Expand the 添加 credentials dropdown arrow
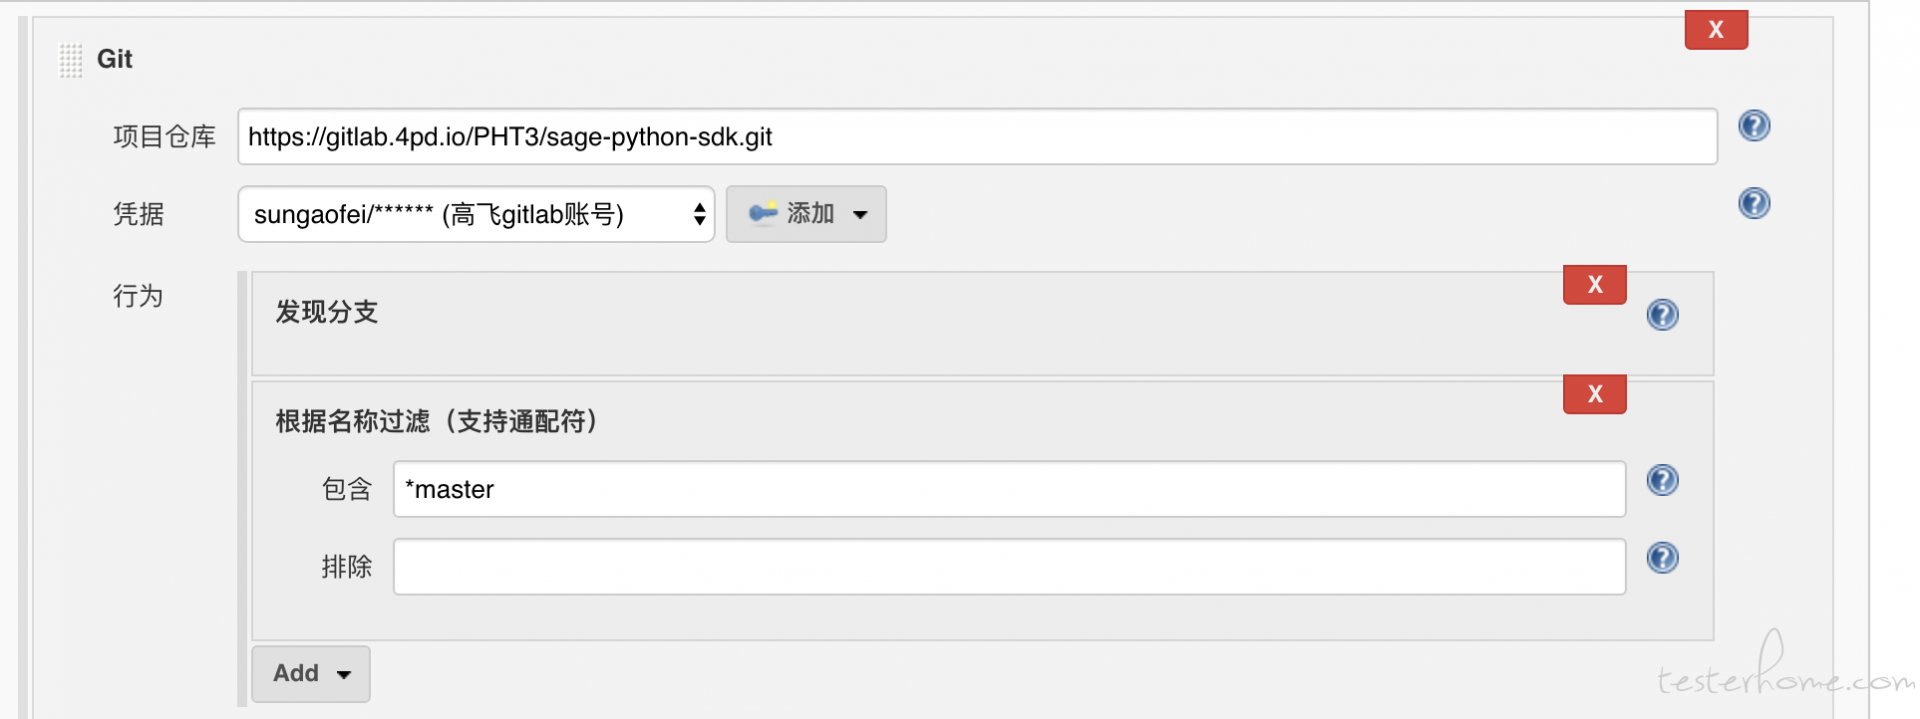The image size is (1920, 719). click(x=860, y=215)
